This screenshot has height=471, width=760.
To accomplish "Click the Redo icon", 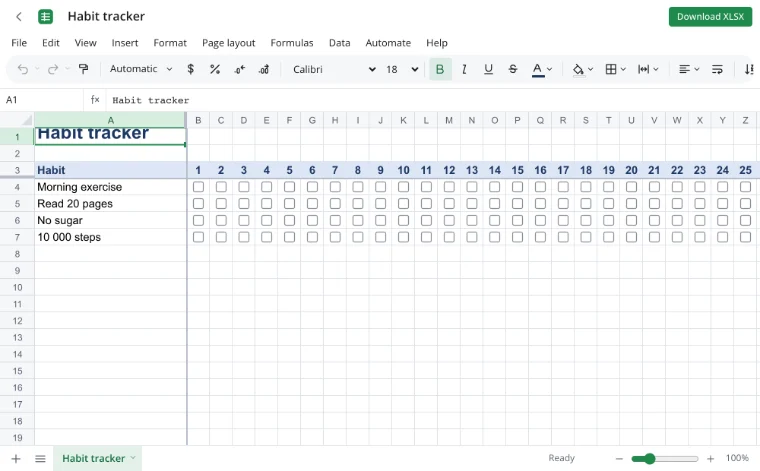I will tap(53, 69).
